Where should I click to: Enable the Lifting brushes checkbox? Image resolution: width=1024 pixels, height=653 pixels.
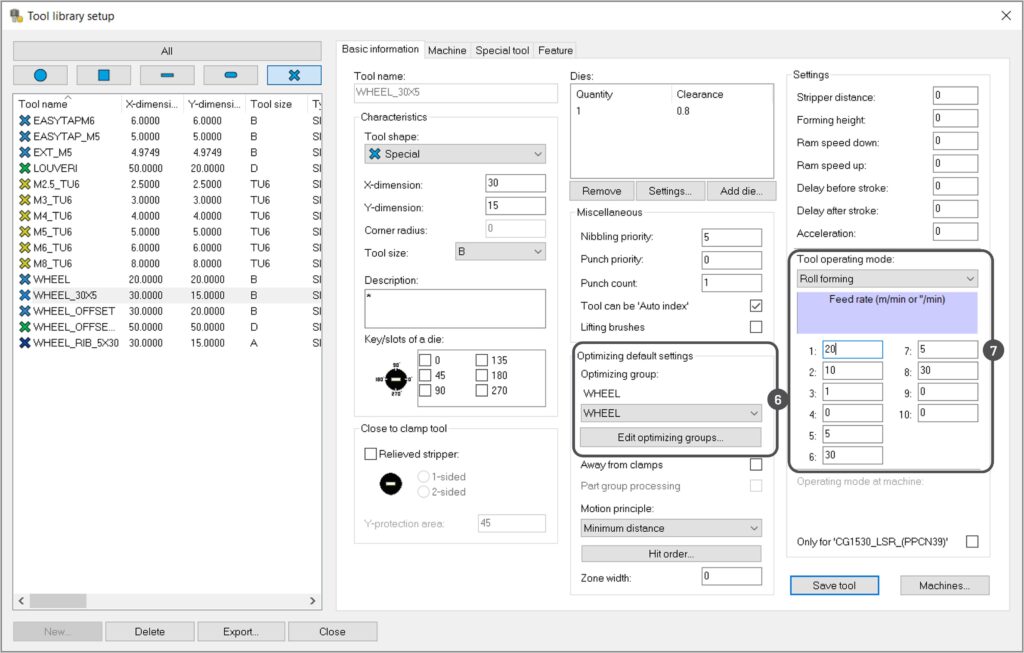(x=755, y=327)
